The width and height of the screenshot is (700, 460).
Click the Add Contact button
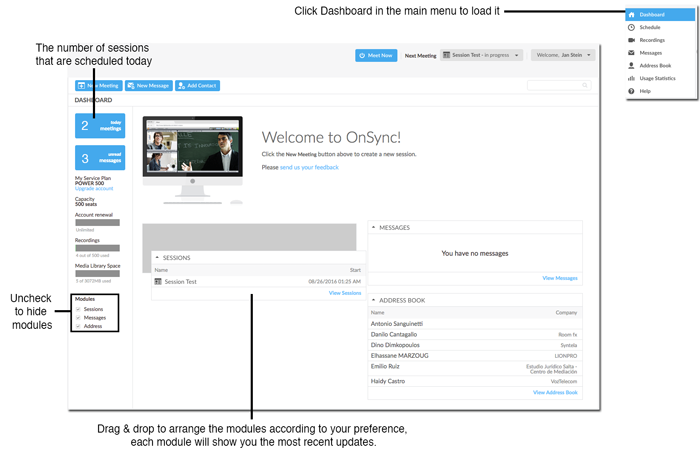197,86
